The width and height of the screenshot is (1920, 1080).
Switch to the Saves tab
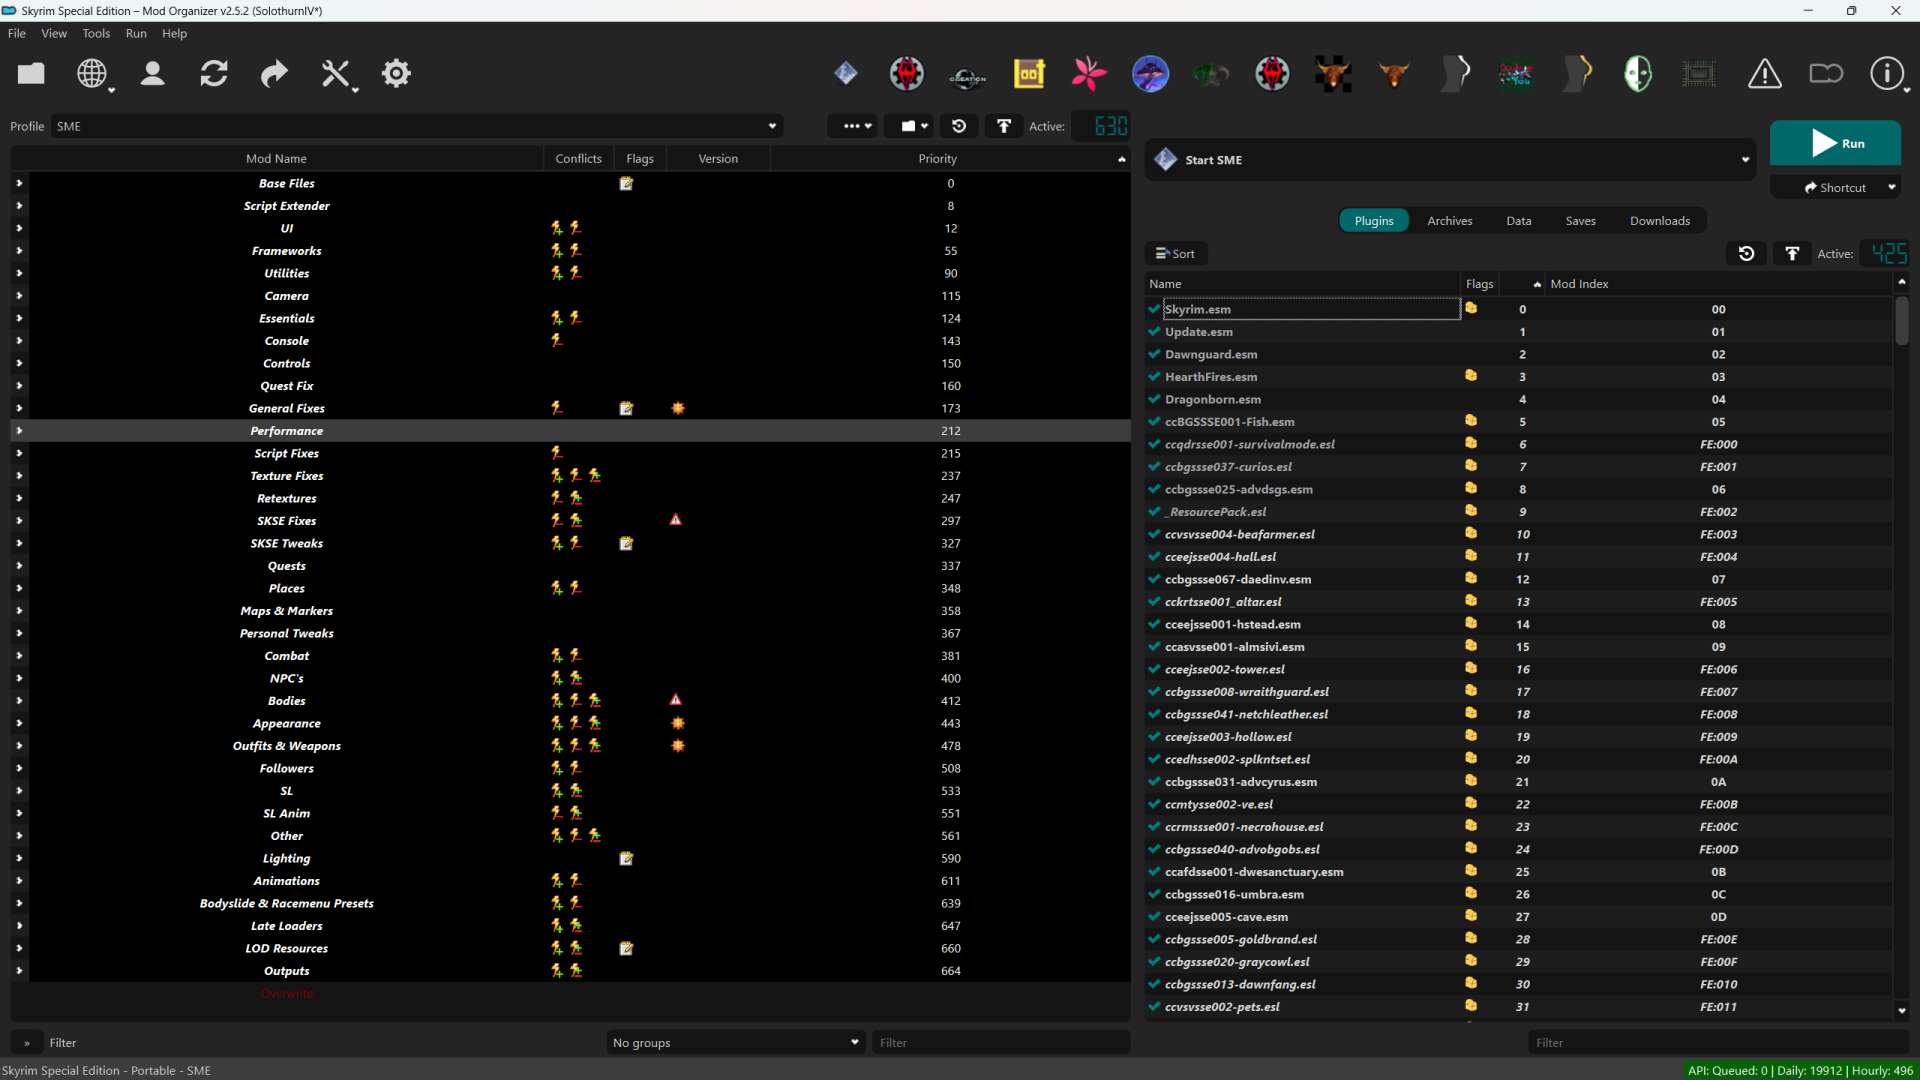1580,221
